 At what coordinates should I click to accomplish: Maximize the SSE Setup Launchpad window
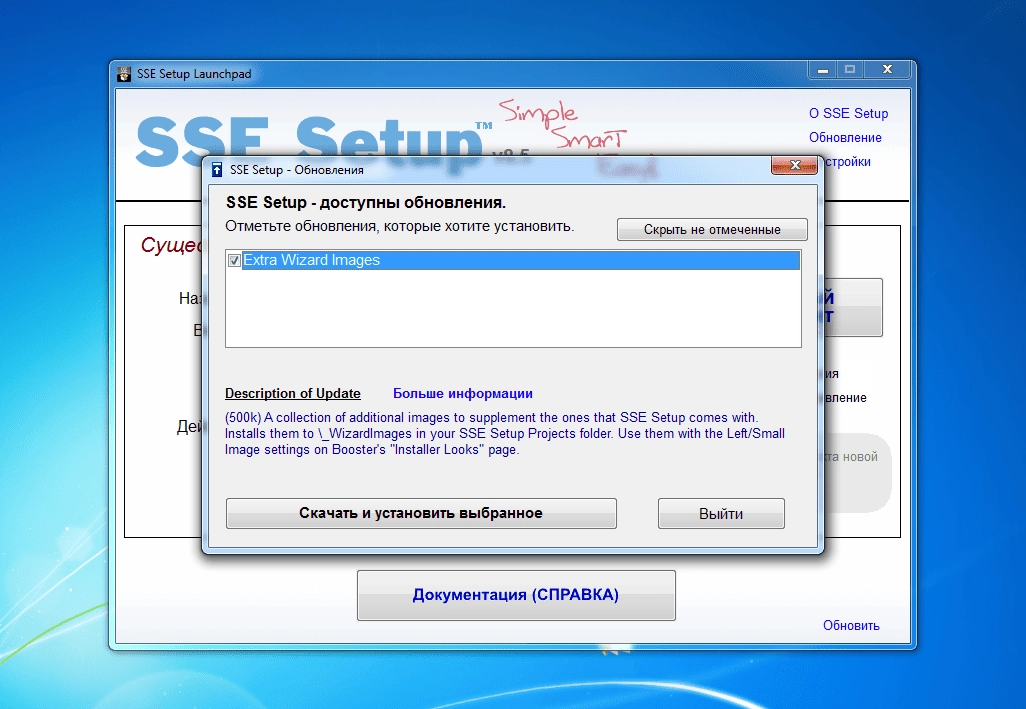[850, 69]
